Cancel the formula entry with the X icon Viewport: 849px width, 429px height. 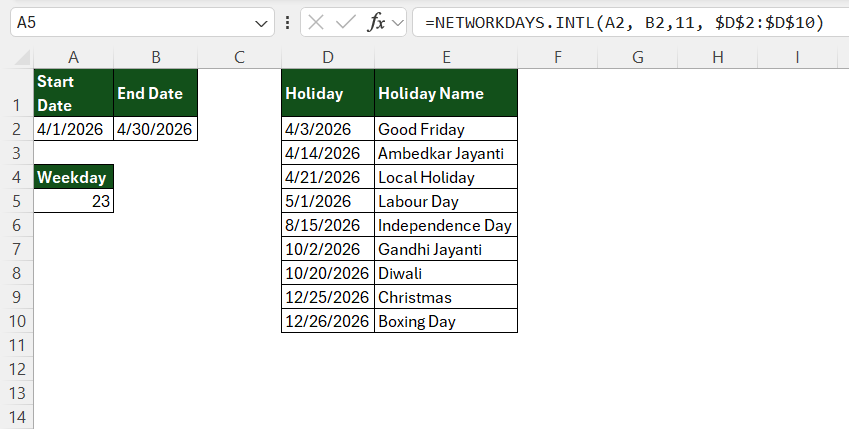316,23
